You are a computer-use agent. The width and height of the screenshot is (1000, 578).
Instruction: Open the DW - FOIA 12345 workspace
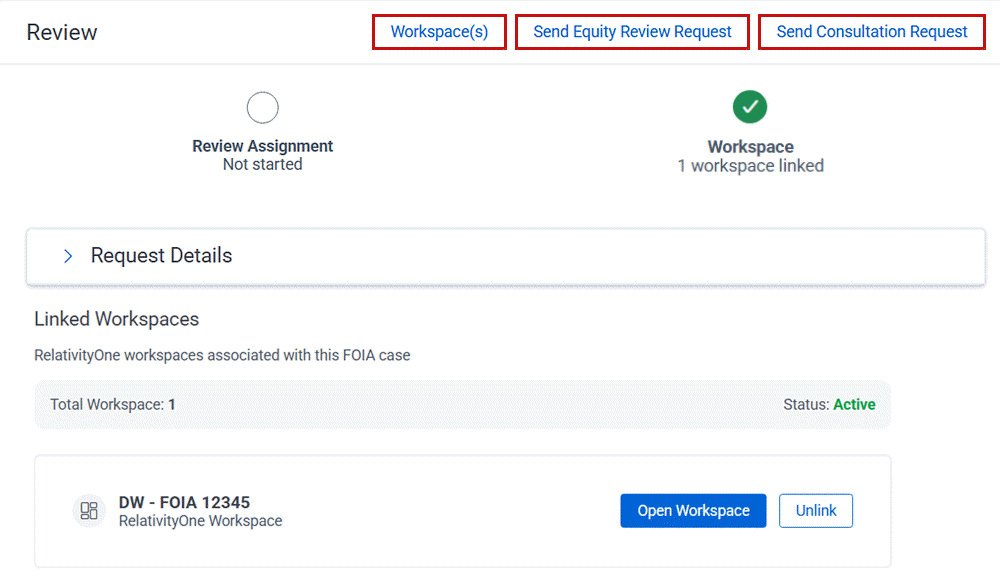[x=693, y=510]
